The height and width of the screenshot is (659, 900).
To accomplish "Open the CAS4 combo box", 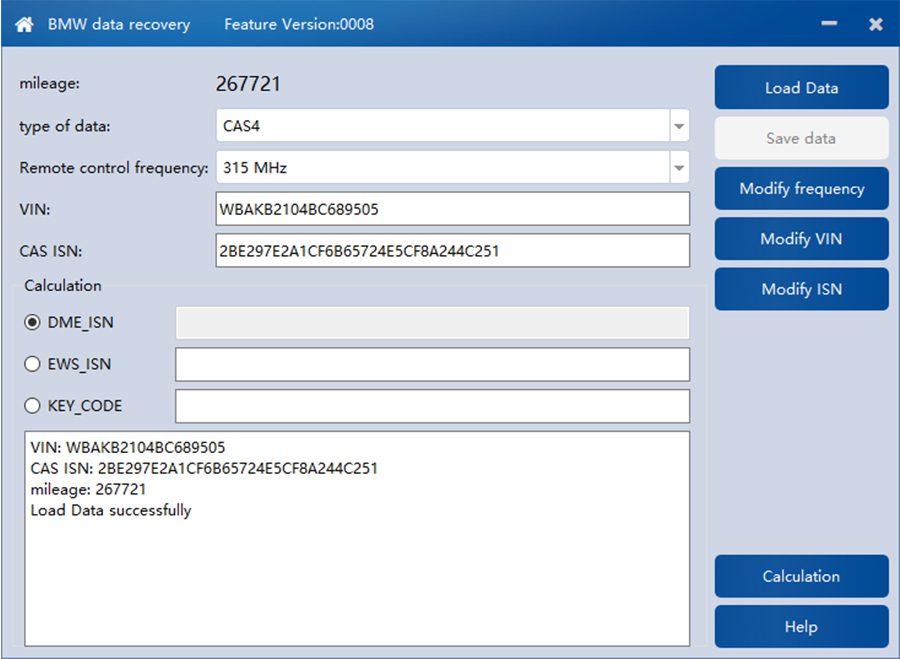I will (452, 126).
